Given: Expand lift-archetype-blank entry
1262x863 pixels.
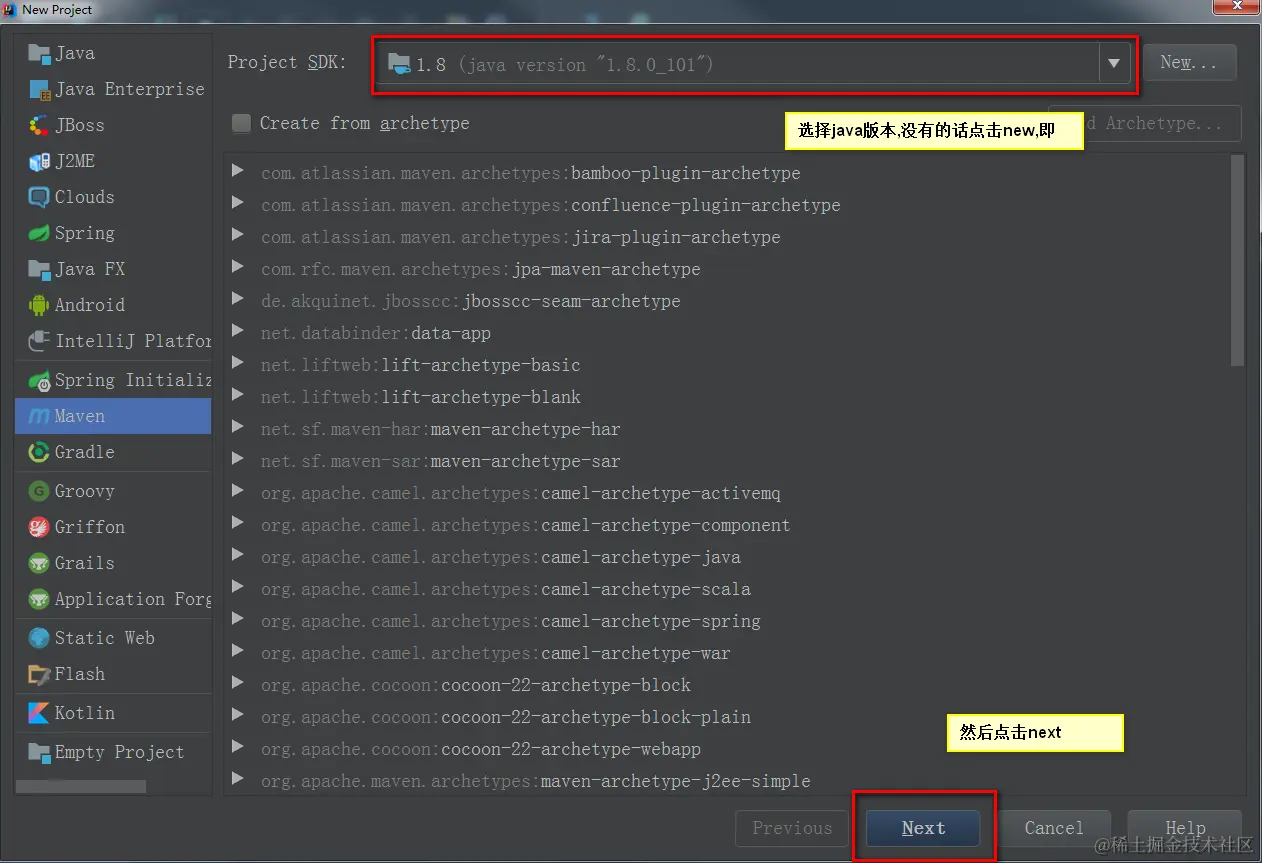Looking at the screenshot, I should pyautogui.click(x=237, y=396).
